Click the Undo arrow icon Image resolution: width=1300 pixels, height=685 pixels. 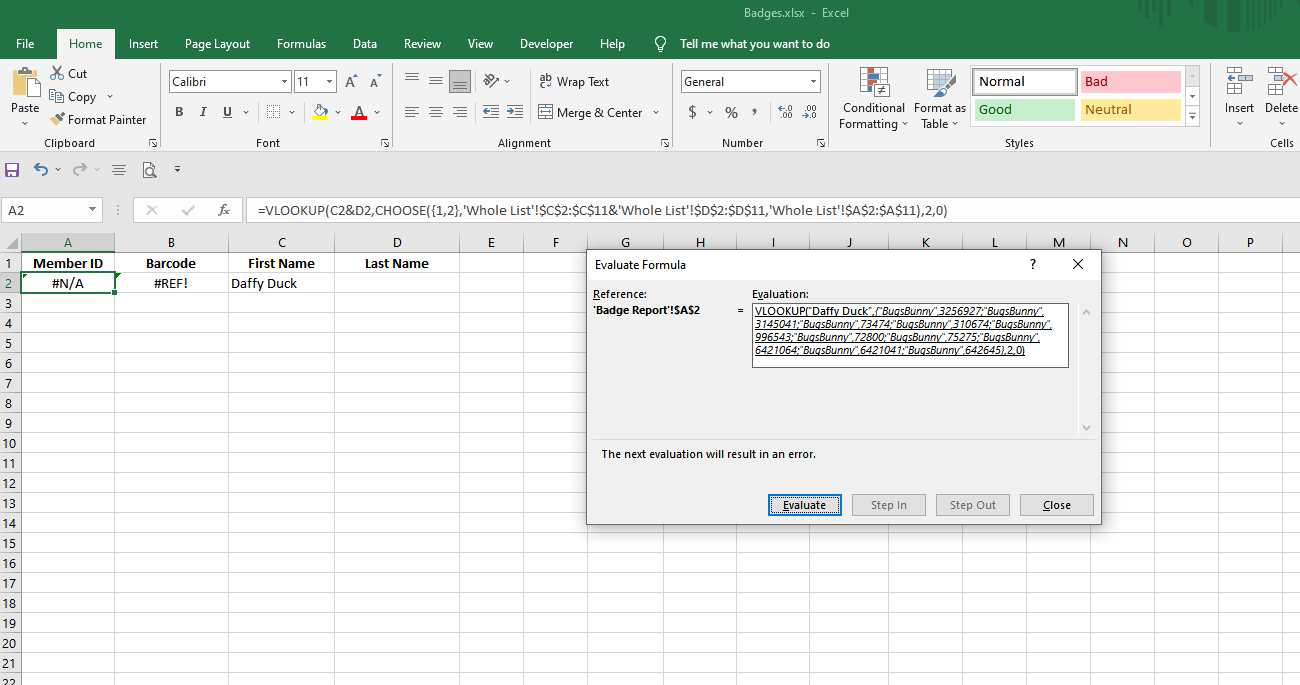point(40,170)
